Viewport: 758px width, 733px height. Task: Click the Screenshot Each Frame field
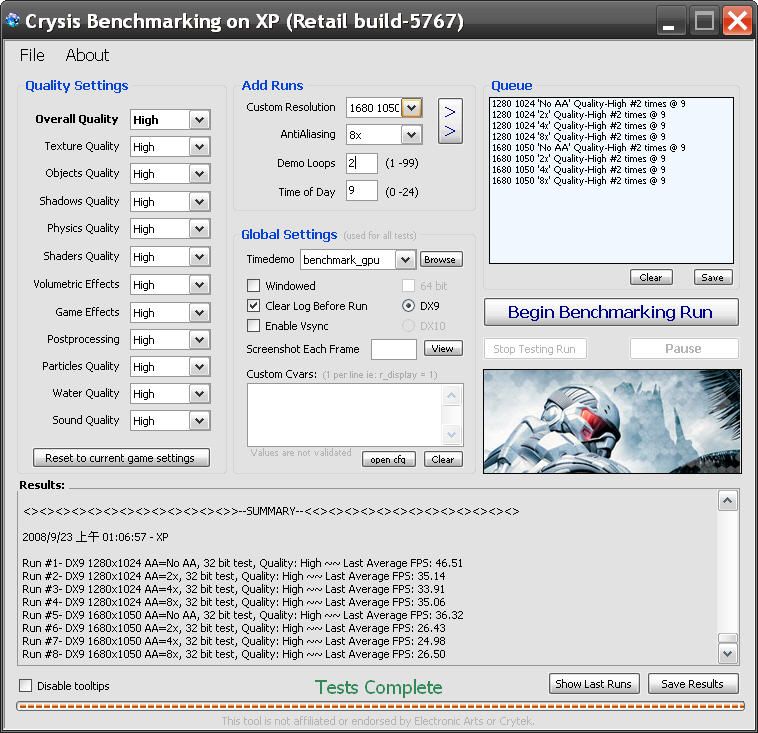click(394, 349)
